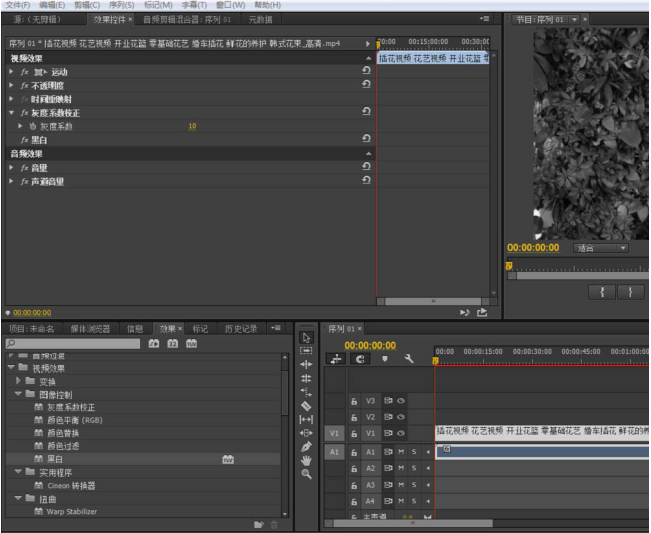The height and width of the screenshot is (533, 651).
Task: Pick the Selection arrow tool
Action: [x=306, y=338]
